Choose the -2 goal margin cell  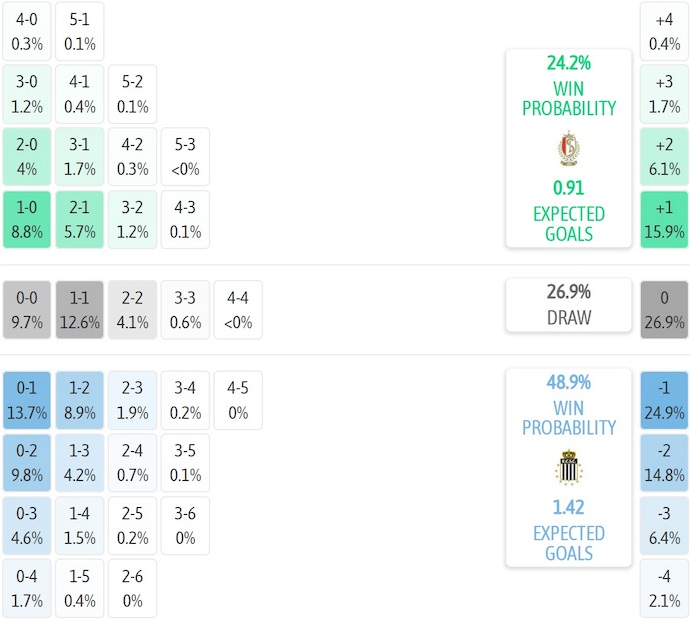click(x=664, y=463)
